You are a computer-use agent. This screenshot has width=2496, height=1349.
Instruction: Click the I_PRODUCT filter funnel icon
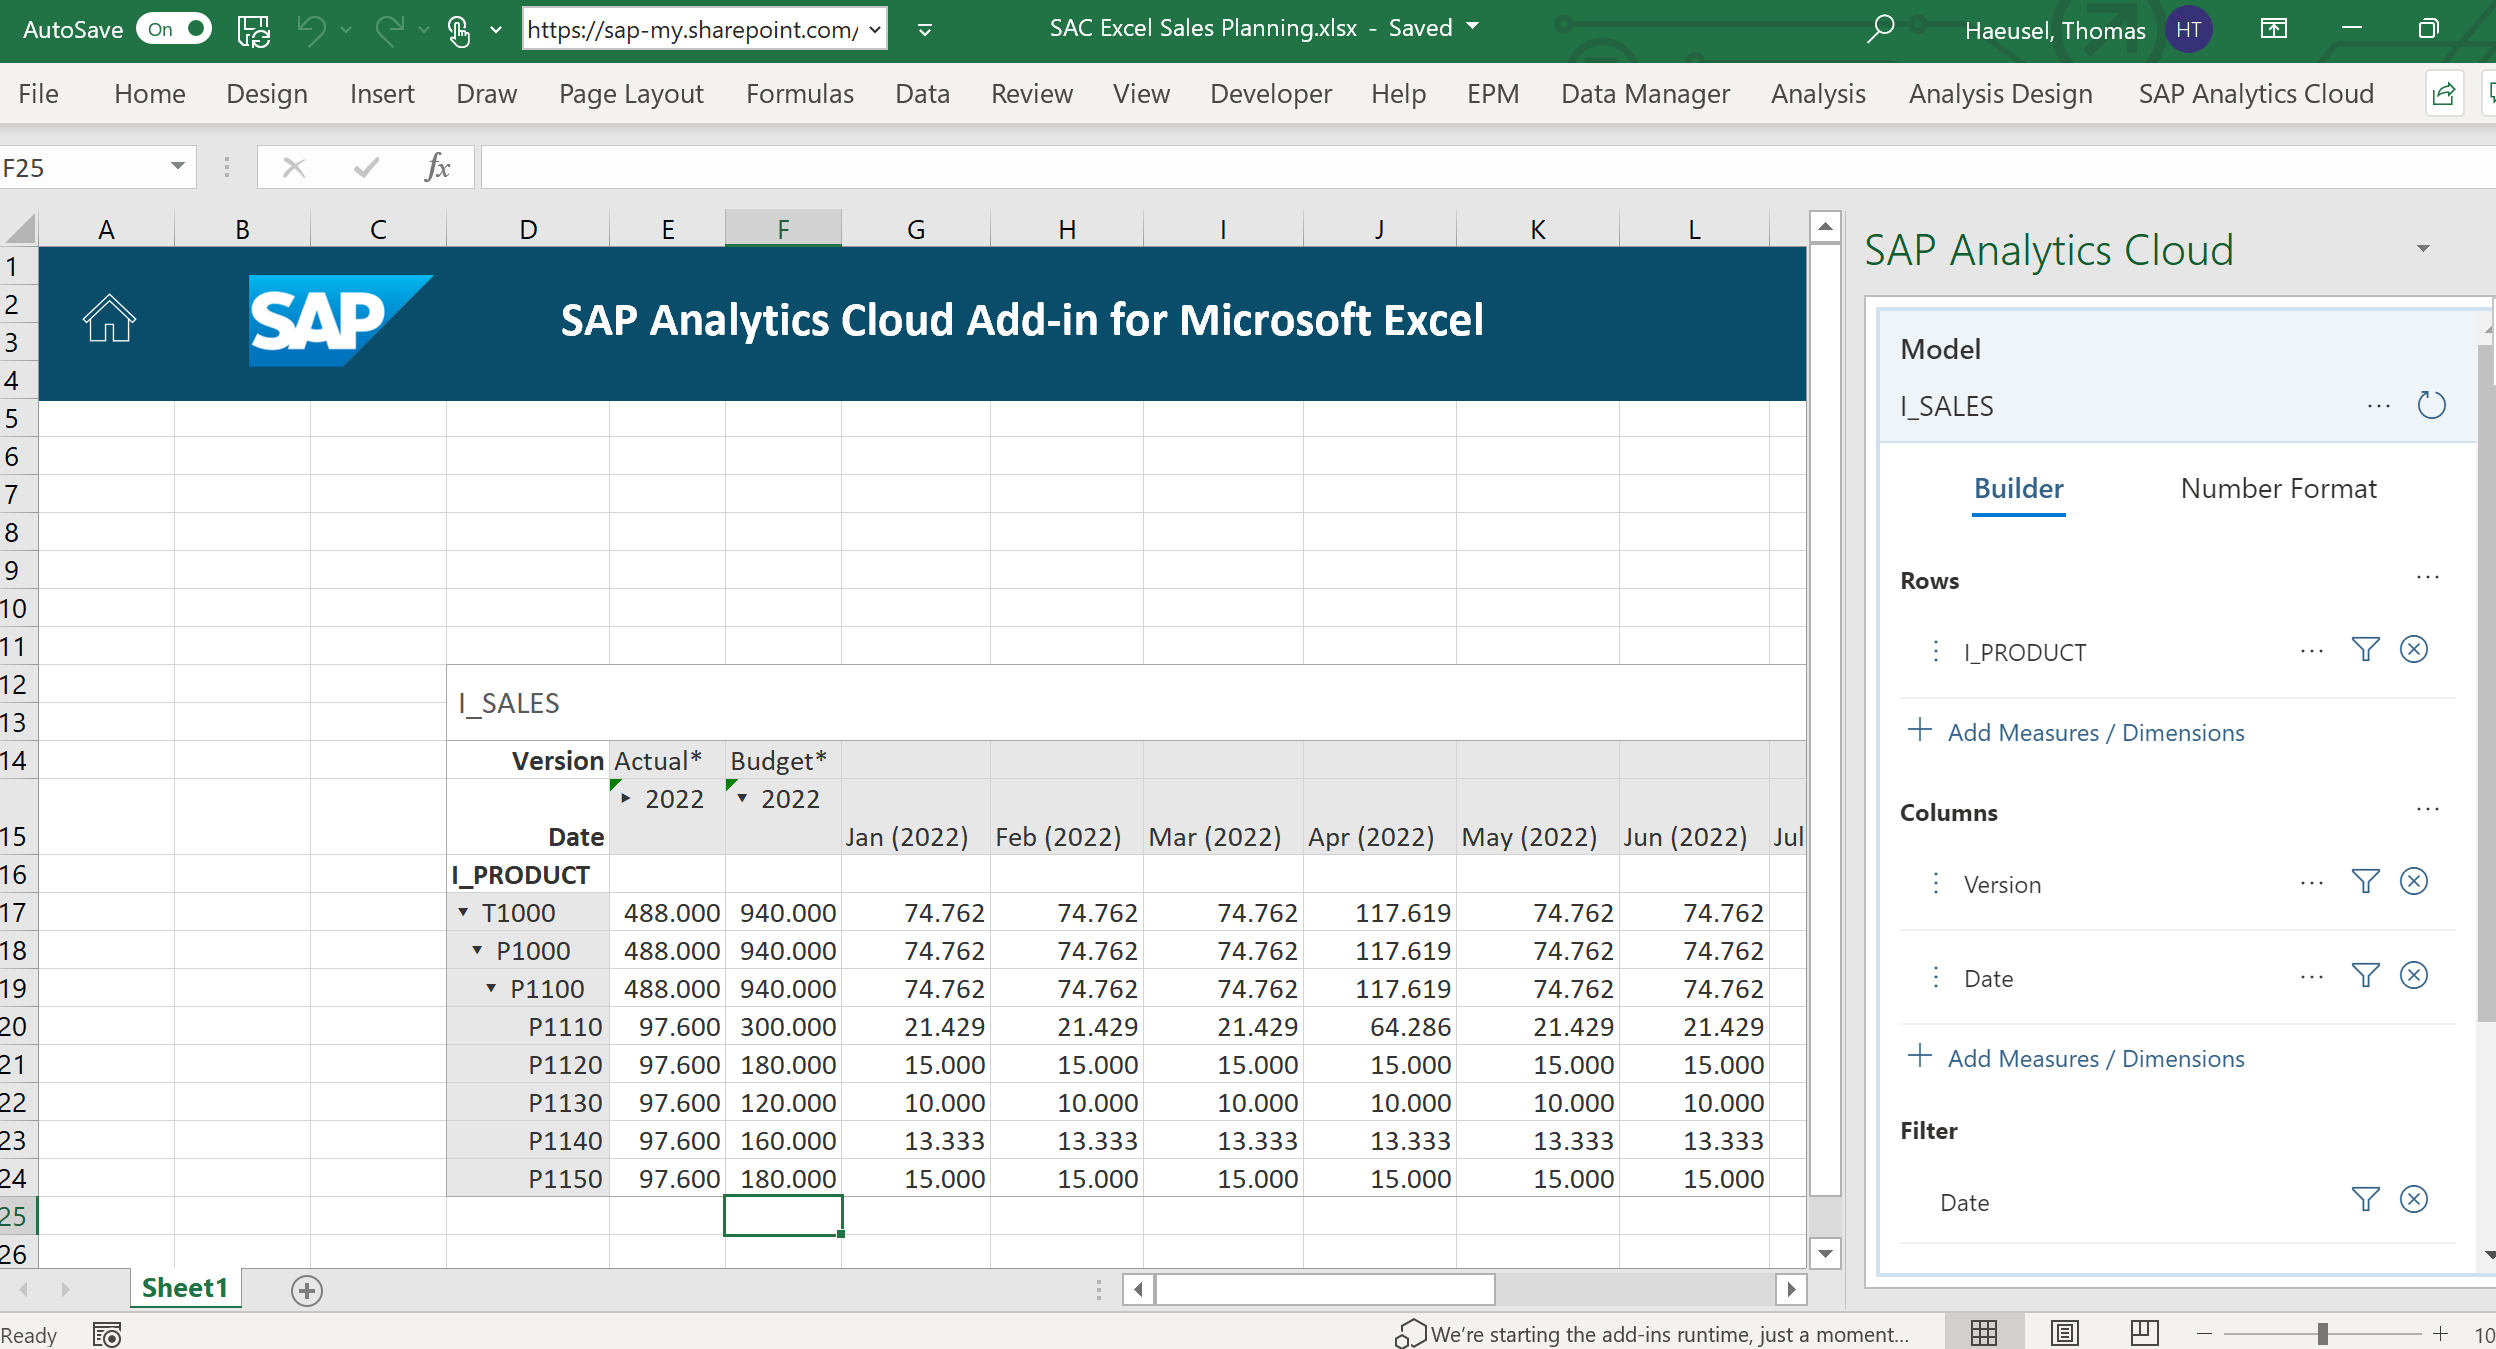coord(2365,650)
